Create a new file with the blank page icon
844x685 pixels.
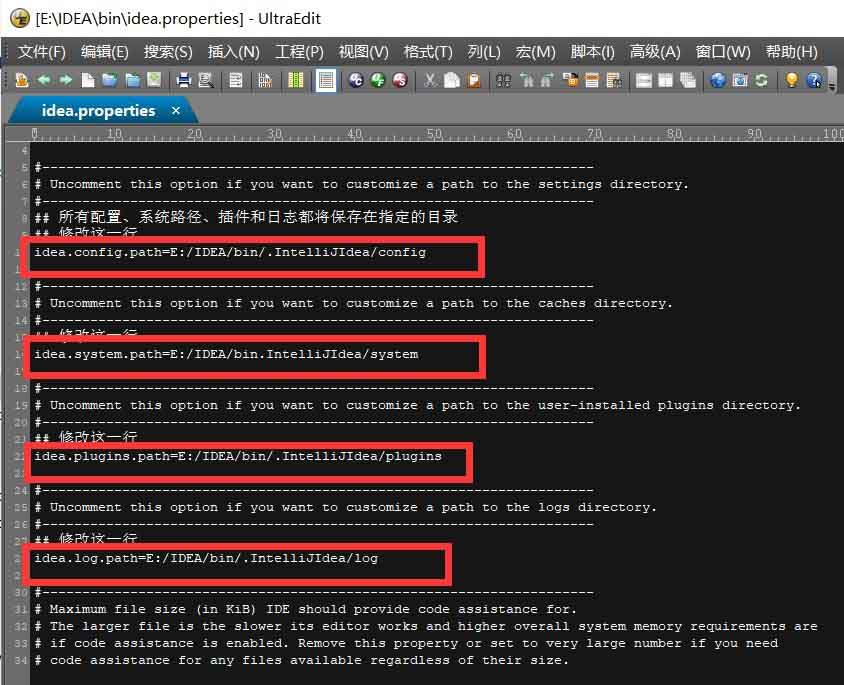pyautogui.click(x=88, y=81)
